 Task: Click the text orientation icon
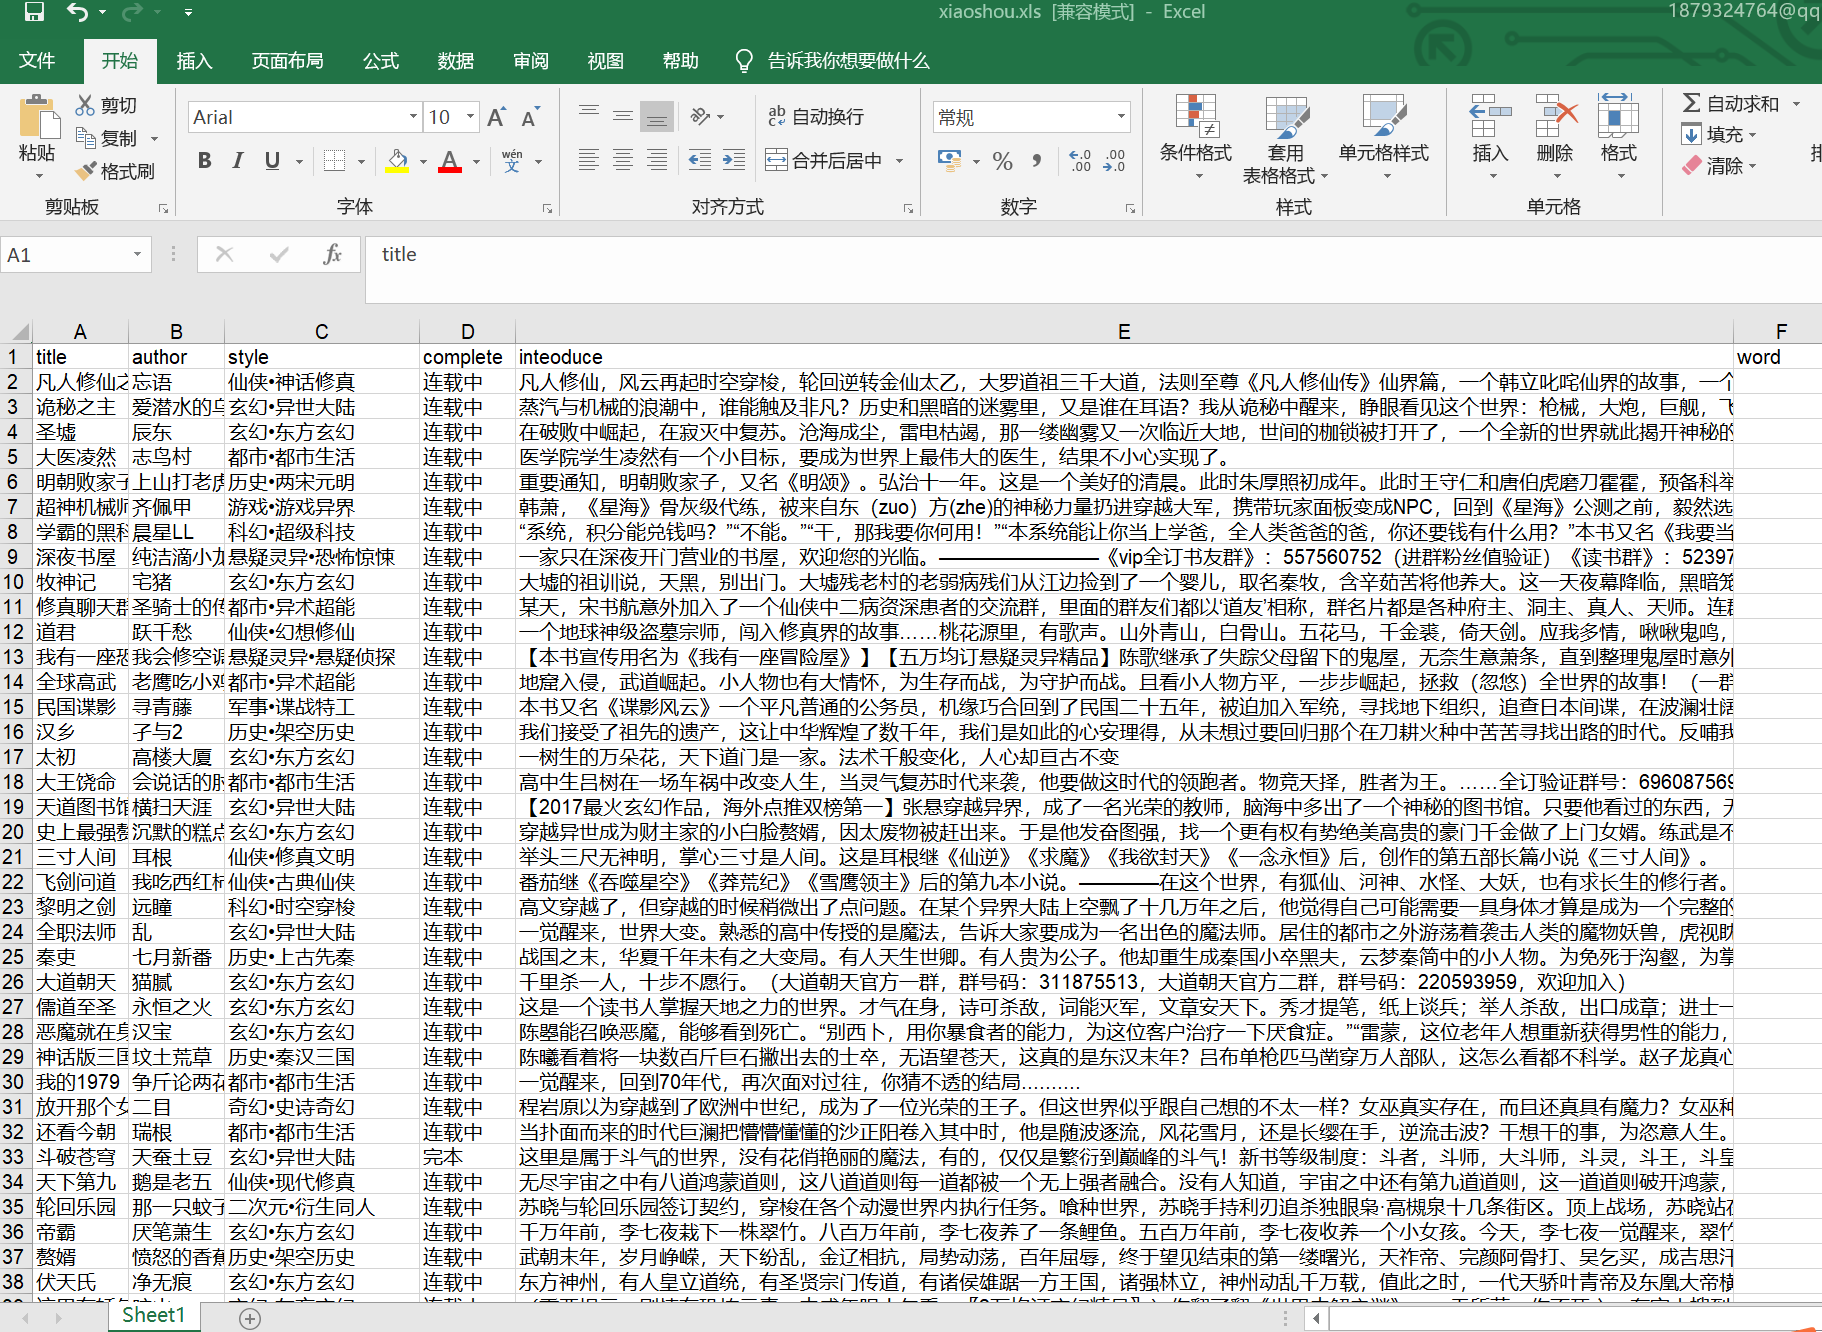pyautogui.click(x=700, y=116)
